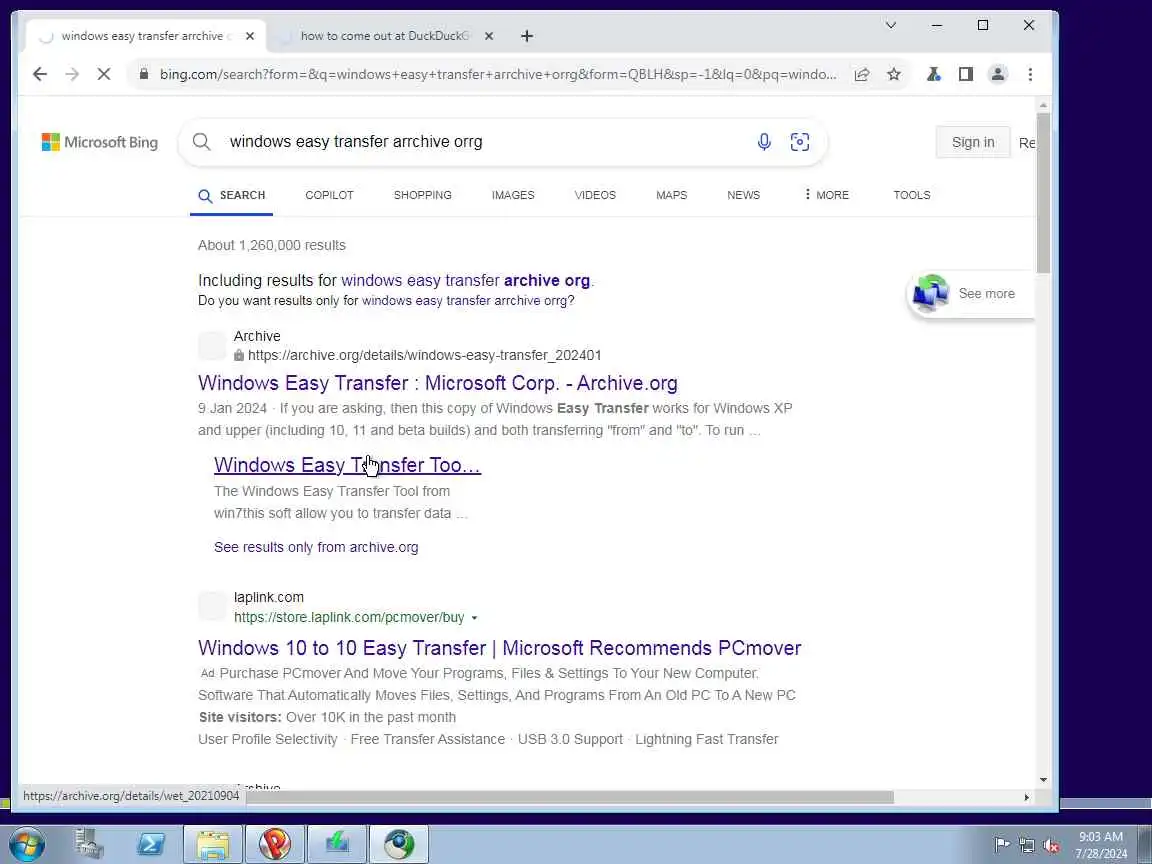Click the Bing voice search microphone
1152x864 pixels.
[x=764, y=142]
